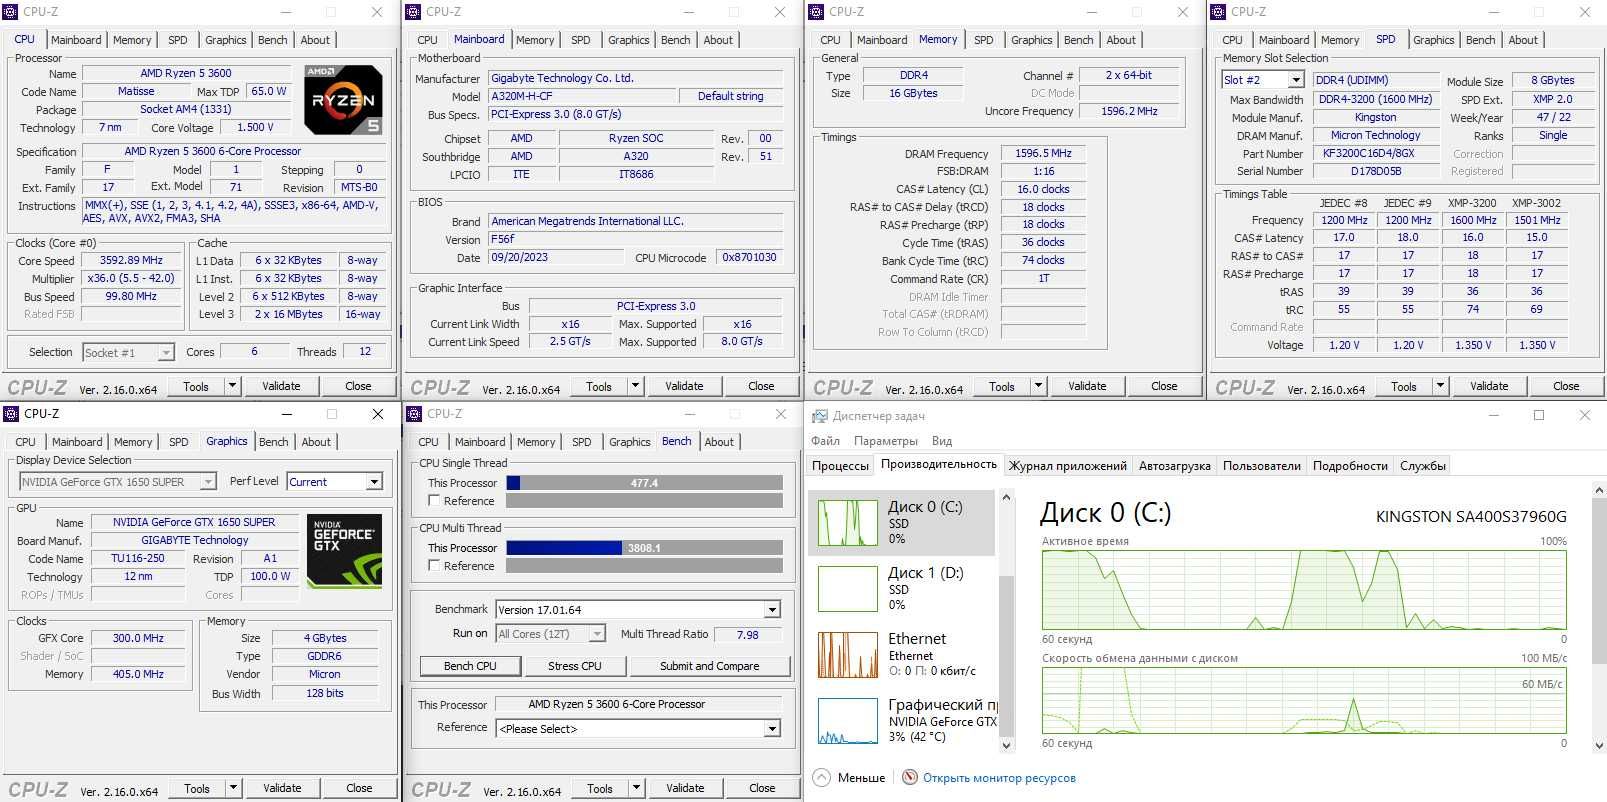Viewport: 1607px width, 802px height.
Task: Open the Автозагрузка tab in Task Manager
Action: point(1174,465)
